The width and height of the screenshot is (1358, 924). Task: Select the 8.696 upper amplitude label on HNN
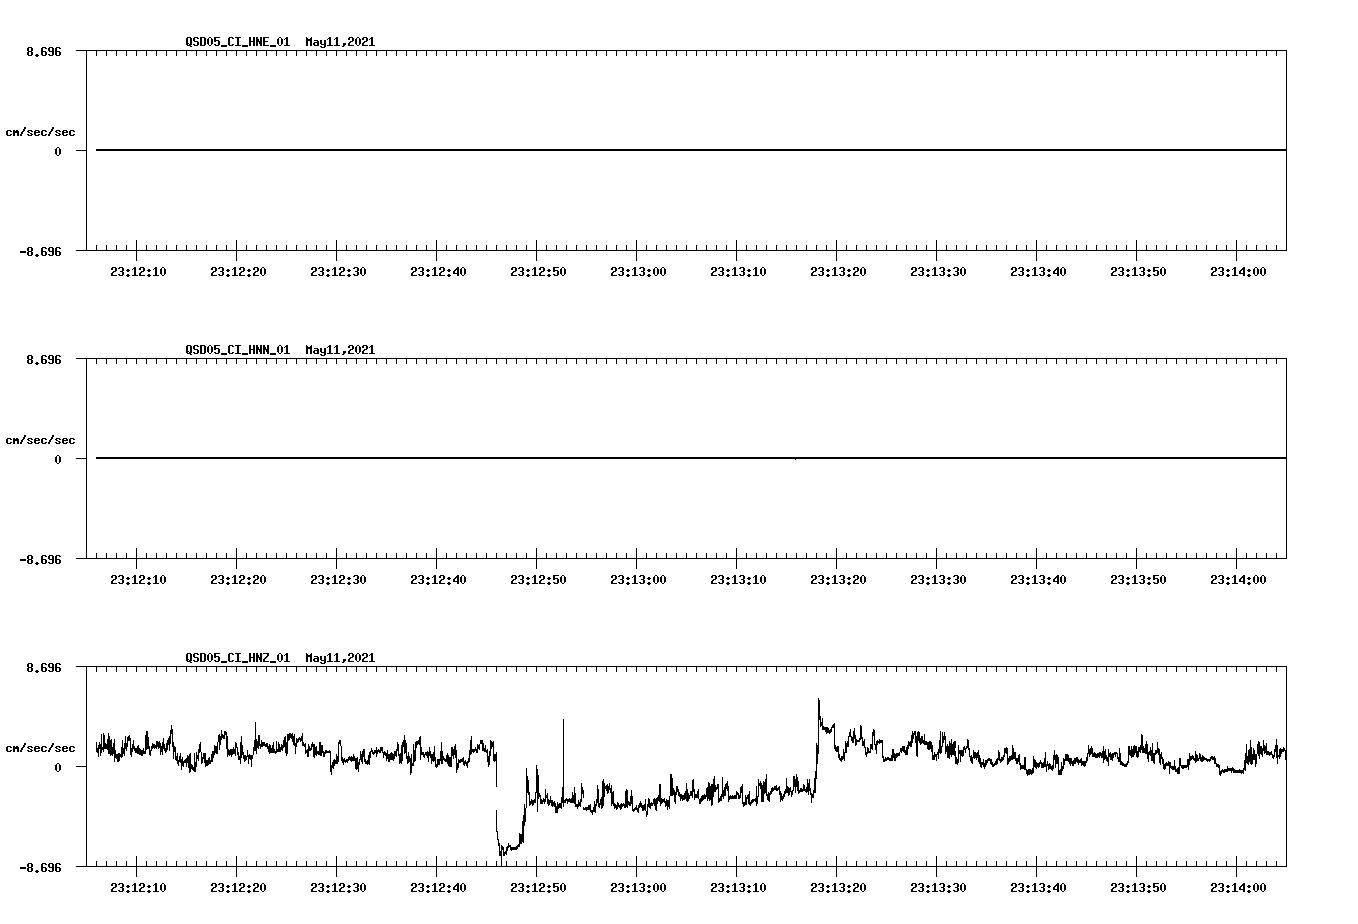(42, 358)
